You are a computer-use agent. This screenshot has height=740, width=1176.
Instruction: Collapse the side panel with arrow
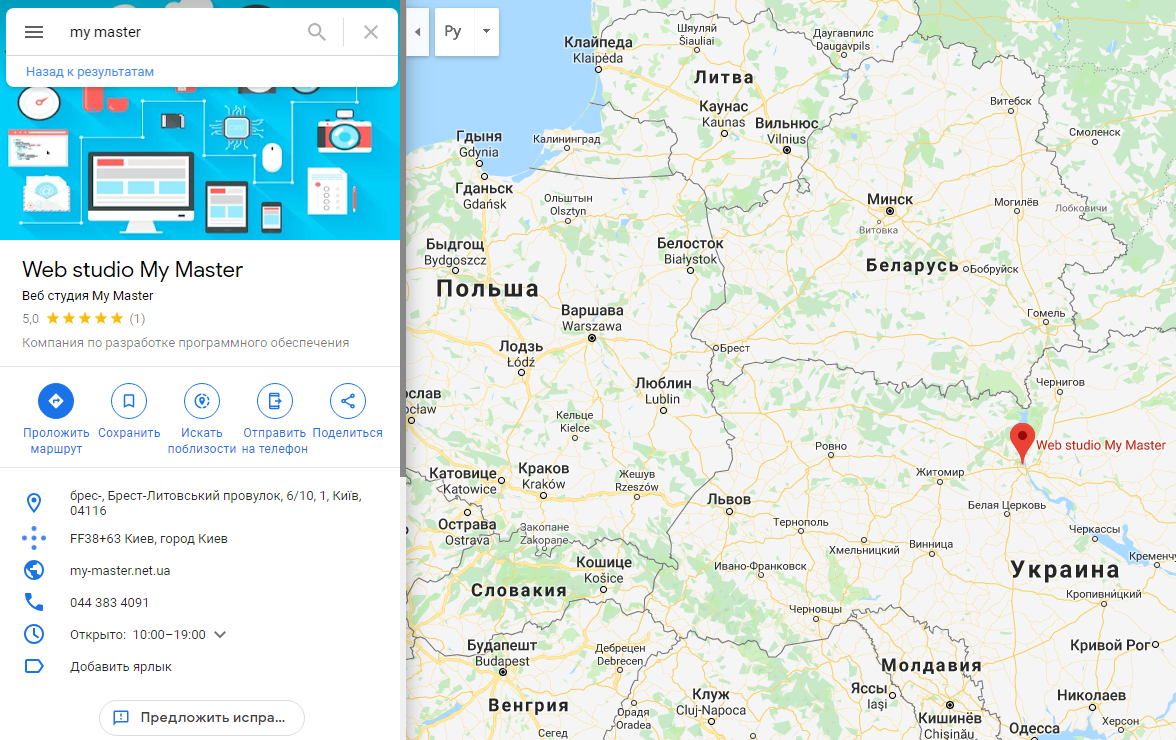click(418, 31)
